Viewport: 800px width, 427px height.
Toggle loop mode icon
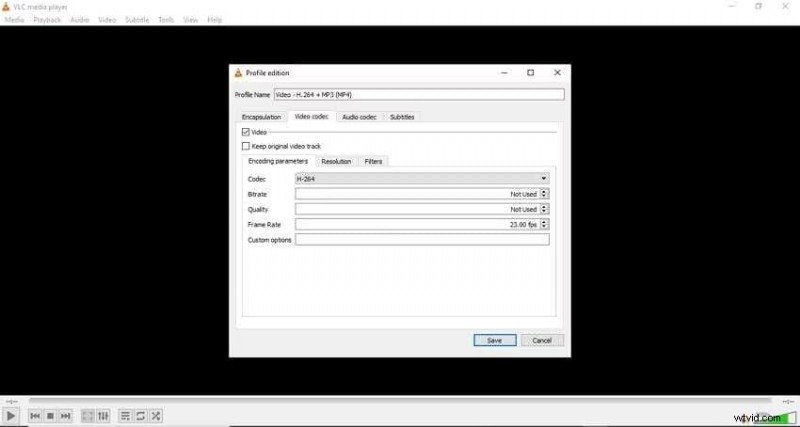(141, 415)
